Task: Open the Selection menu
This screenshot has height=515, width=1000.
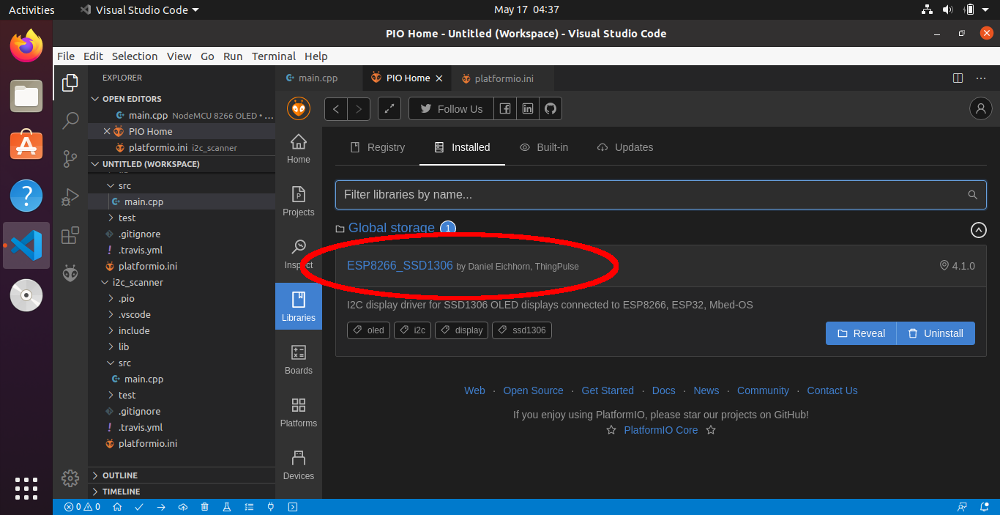Action: pos(135,56)
